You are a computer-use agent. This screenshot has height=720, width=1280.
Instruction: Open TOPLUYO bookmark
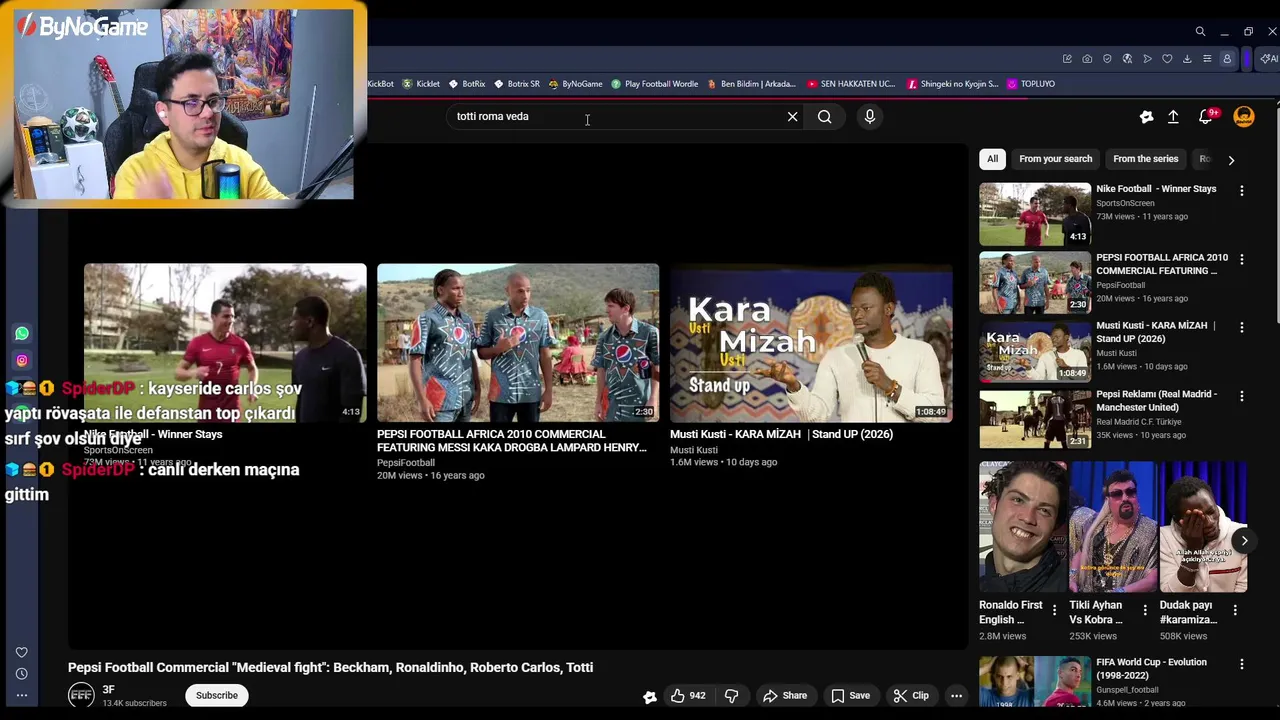click(1031, 84)
